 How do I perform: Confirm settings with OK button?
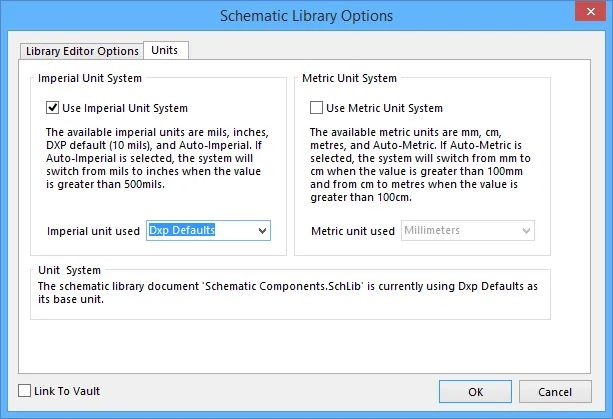pos(475,391)
